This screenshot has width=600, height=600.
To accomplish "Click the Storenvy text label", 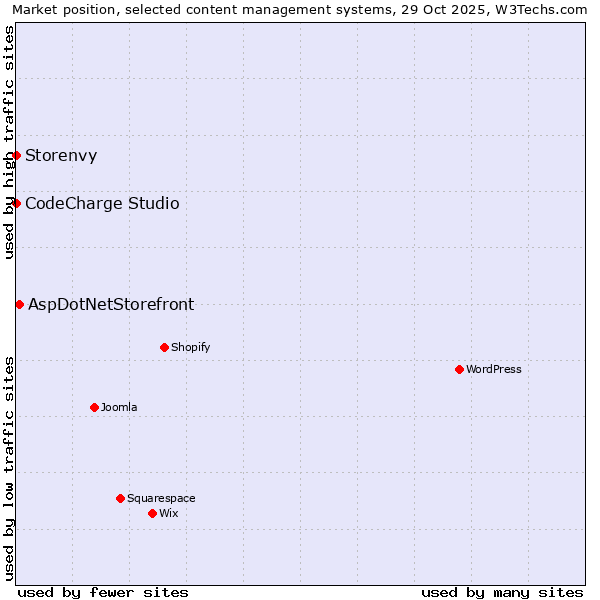I will (61, 155).
